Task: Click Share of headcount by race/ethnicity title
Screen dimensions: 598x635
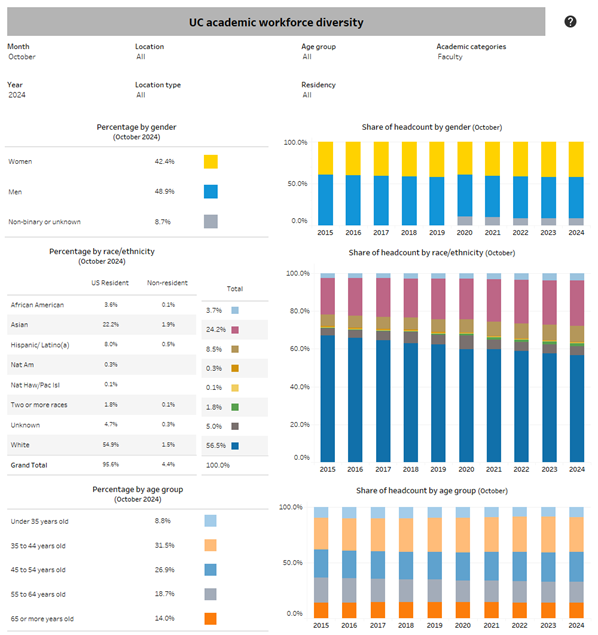Action: 432,253
